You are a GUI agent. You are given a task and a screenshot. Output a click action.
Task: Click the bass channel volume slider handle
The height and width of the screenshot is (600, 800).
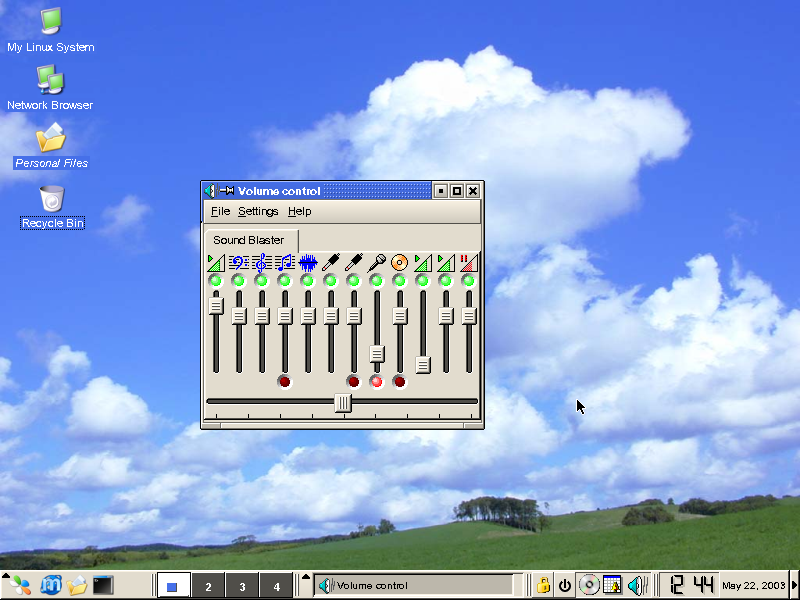[x=239, y=316]
